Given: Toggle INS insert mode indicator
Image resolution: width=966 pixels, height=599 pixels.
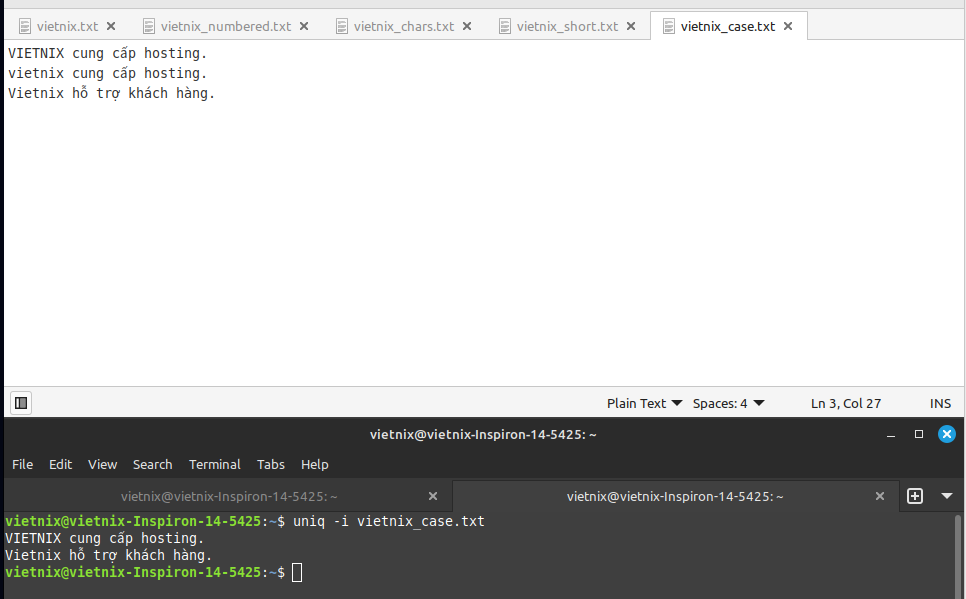Looking at the screenshot, I should coord(940,403).
